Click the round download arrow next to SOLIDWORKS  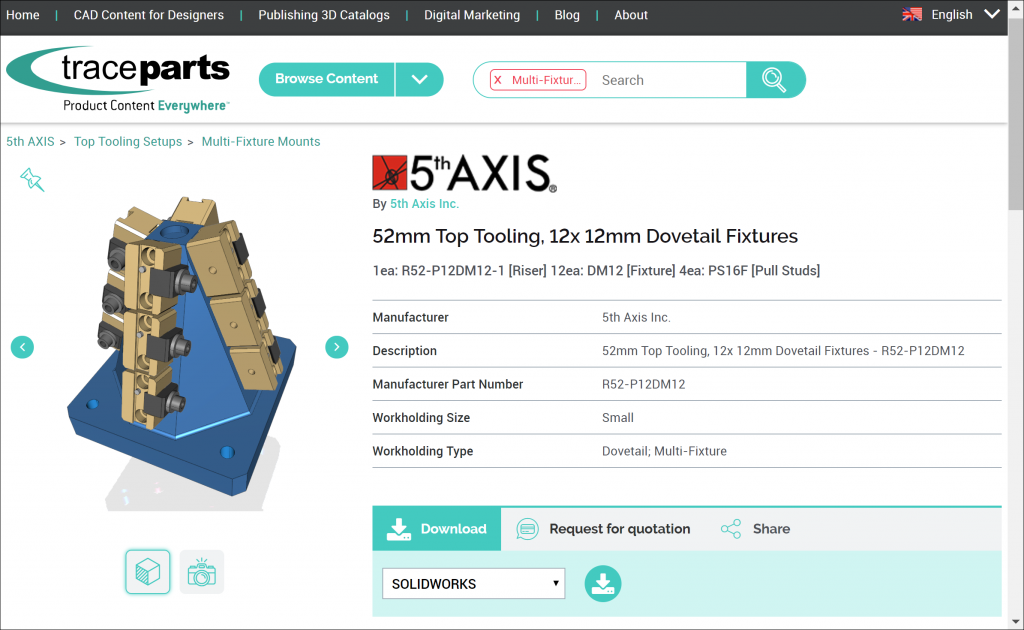pos(603,583)
